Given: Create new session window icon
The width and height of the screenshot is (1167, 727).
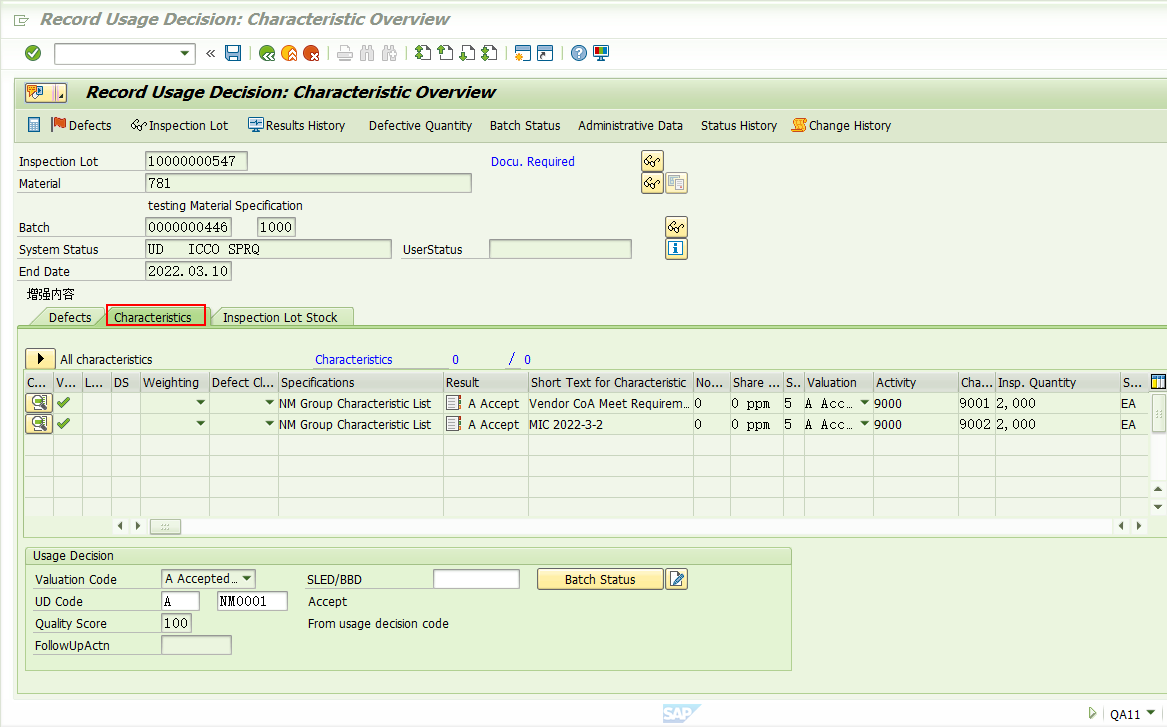Looking at the screenshot, I should (523, 53).
